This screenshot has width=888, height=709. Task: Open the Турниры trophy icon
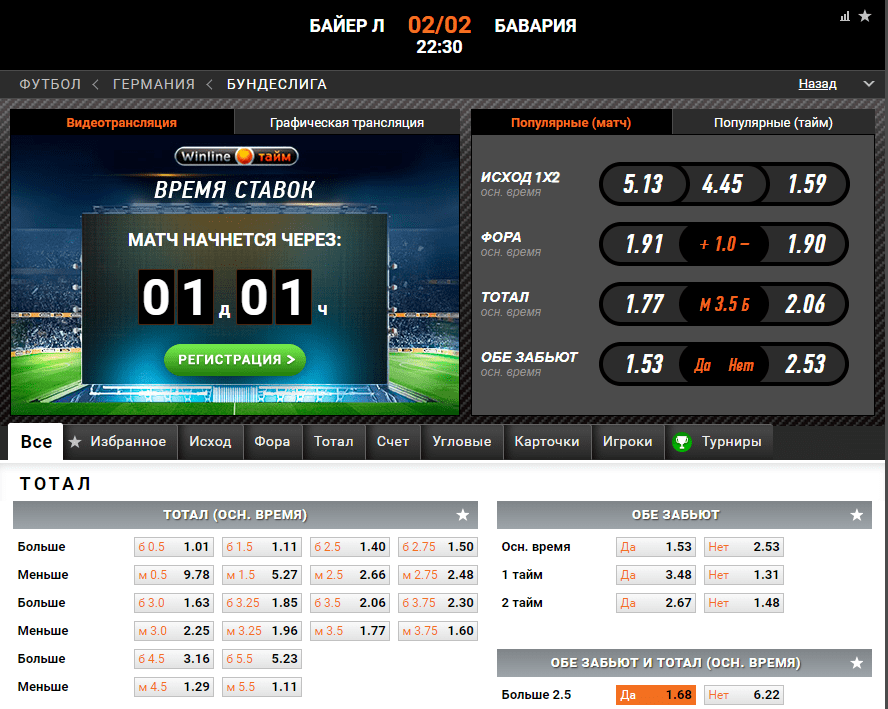tap(682, 442)
